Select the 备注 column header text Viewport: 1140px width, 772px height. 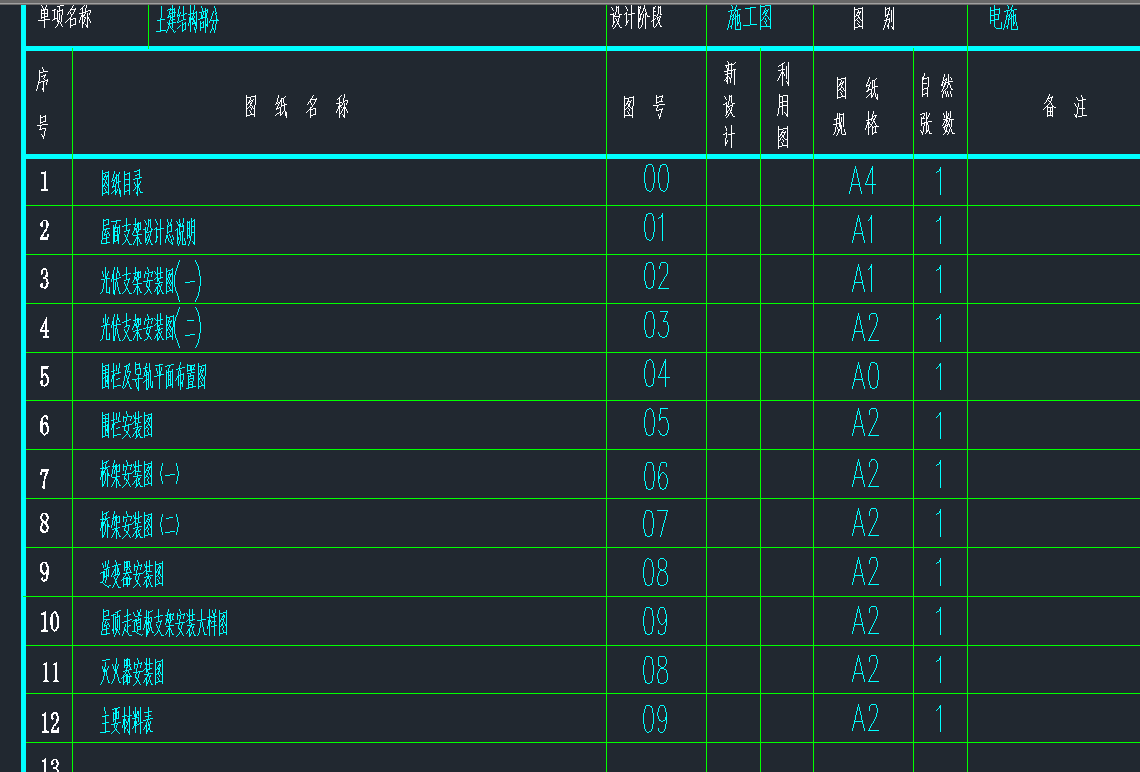[x=1064, y=108]
